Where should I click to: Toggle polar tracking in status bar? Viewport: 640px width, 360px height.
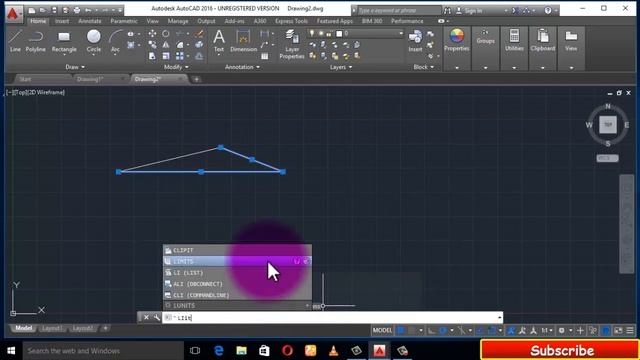tap(443, 330)
